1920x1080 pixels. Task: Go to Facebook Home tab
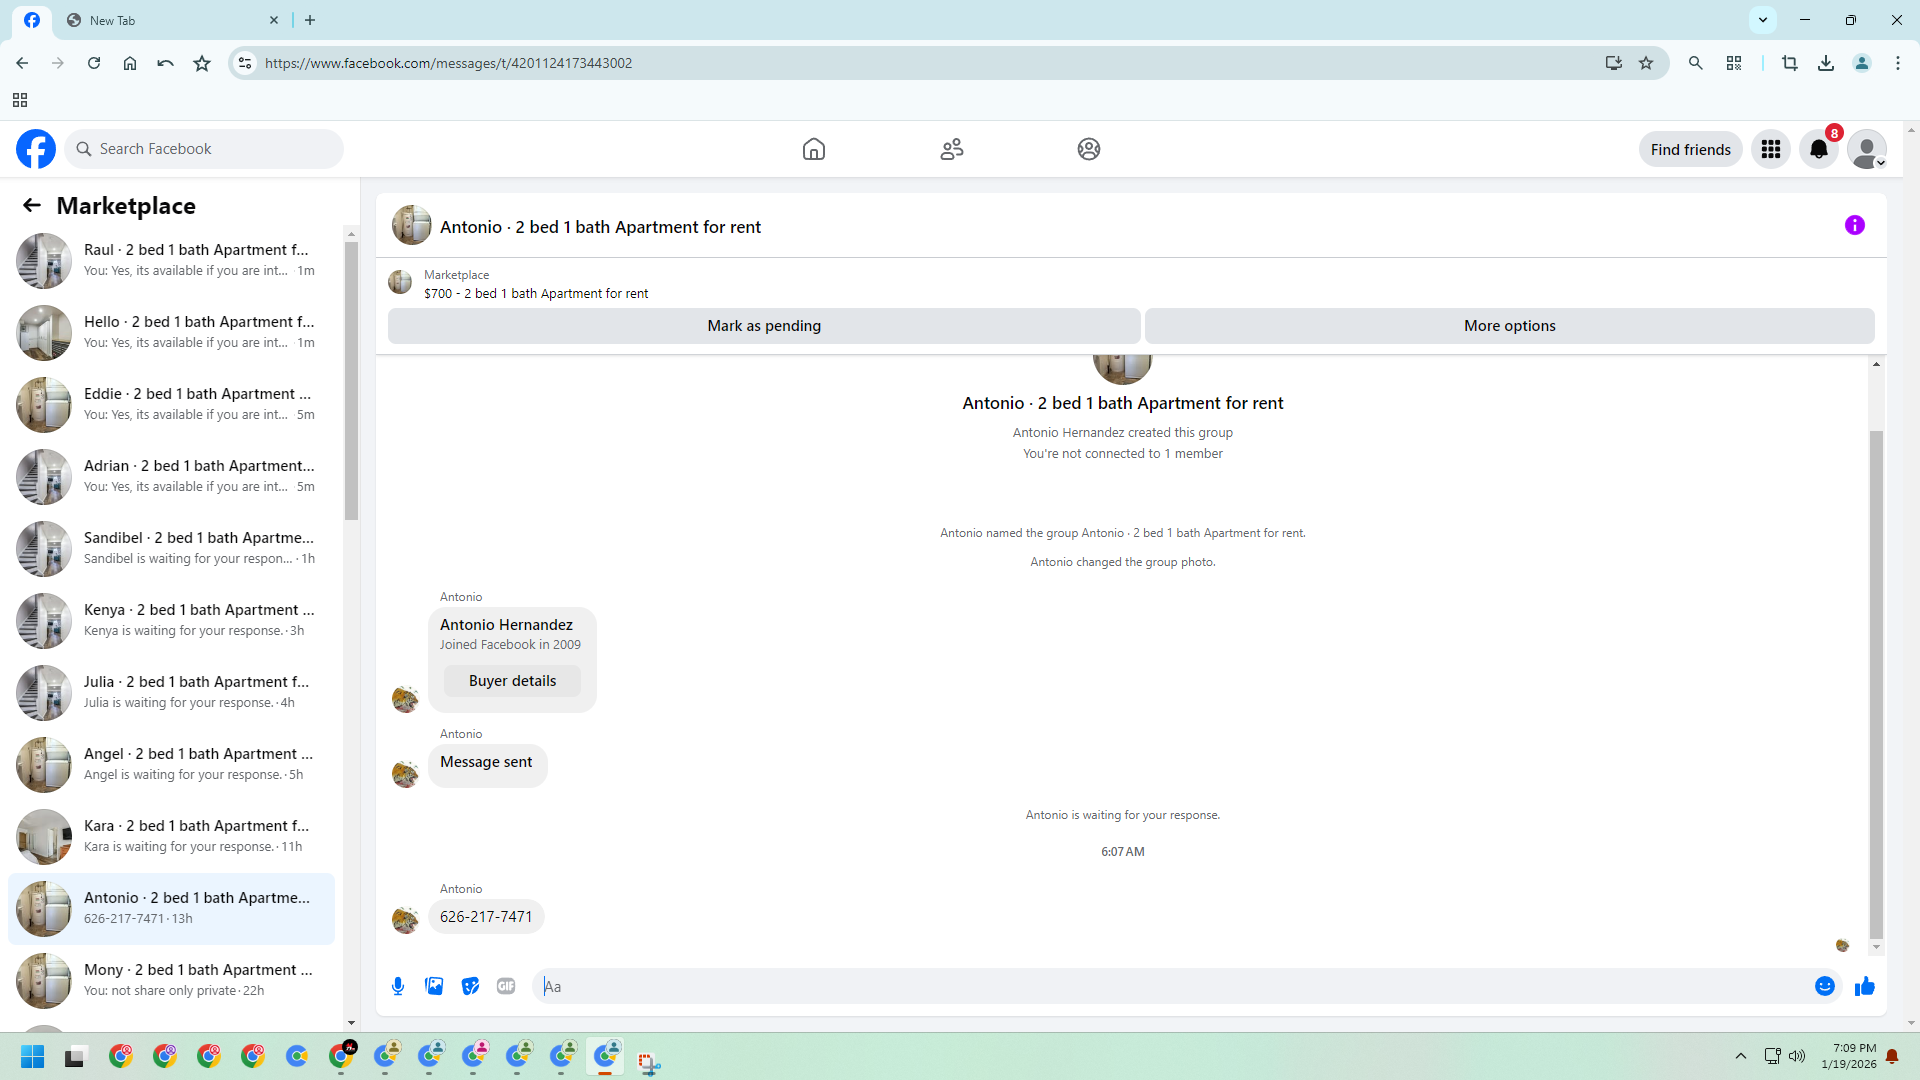coord(813,150)
